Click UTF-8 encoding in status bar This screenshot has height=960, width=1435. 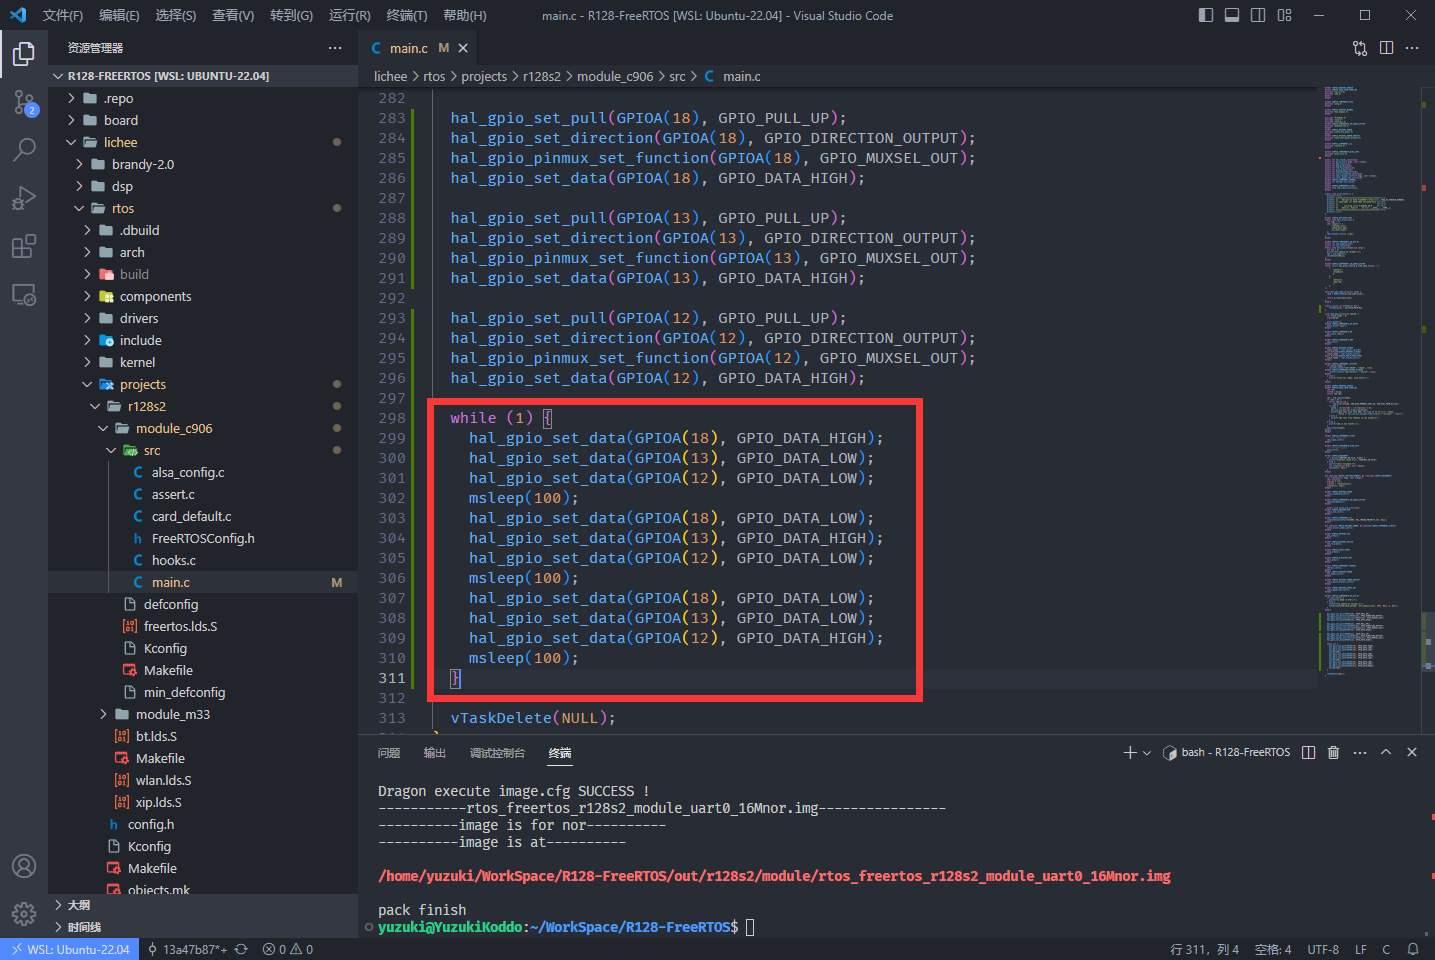(x=1322, y=949)
